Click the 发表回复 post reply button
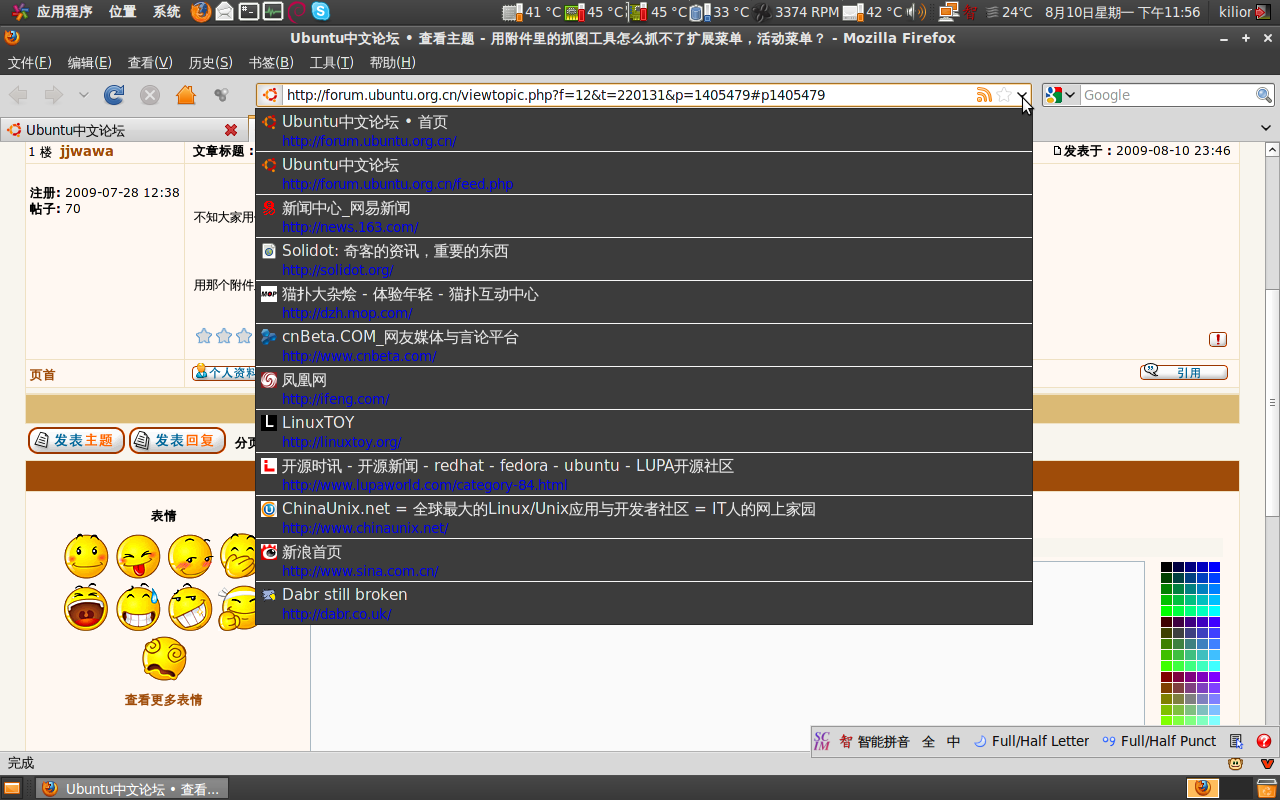 point(177,440)
